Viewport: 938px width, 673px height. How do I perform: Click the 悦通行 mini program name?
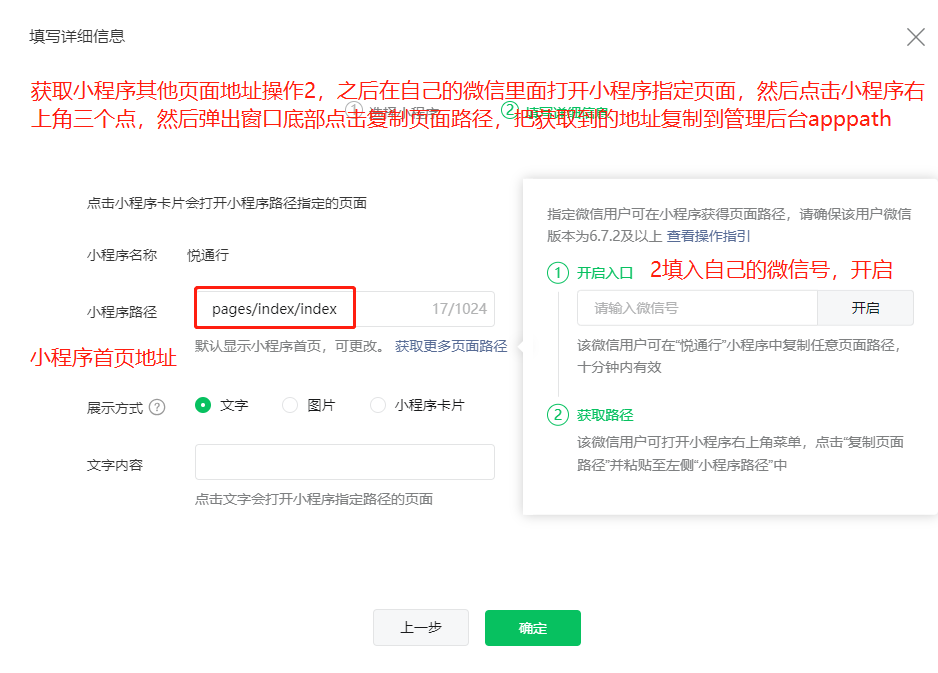click(x=208, y=255)
